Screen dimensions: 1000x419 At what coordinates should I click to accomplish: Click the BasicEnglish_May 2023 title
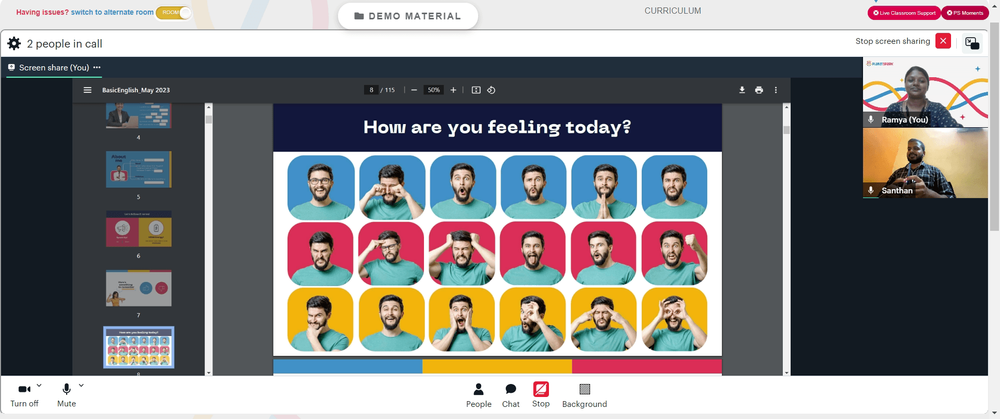pyautogui.click(x=136, y=90)
